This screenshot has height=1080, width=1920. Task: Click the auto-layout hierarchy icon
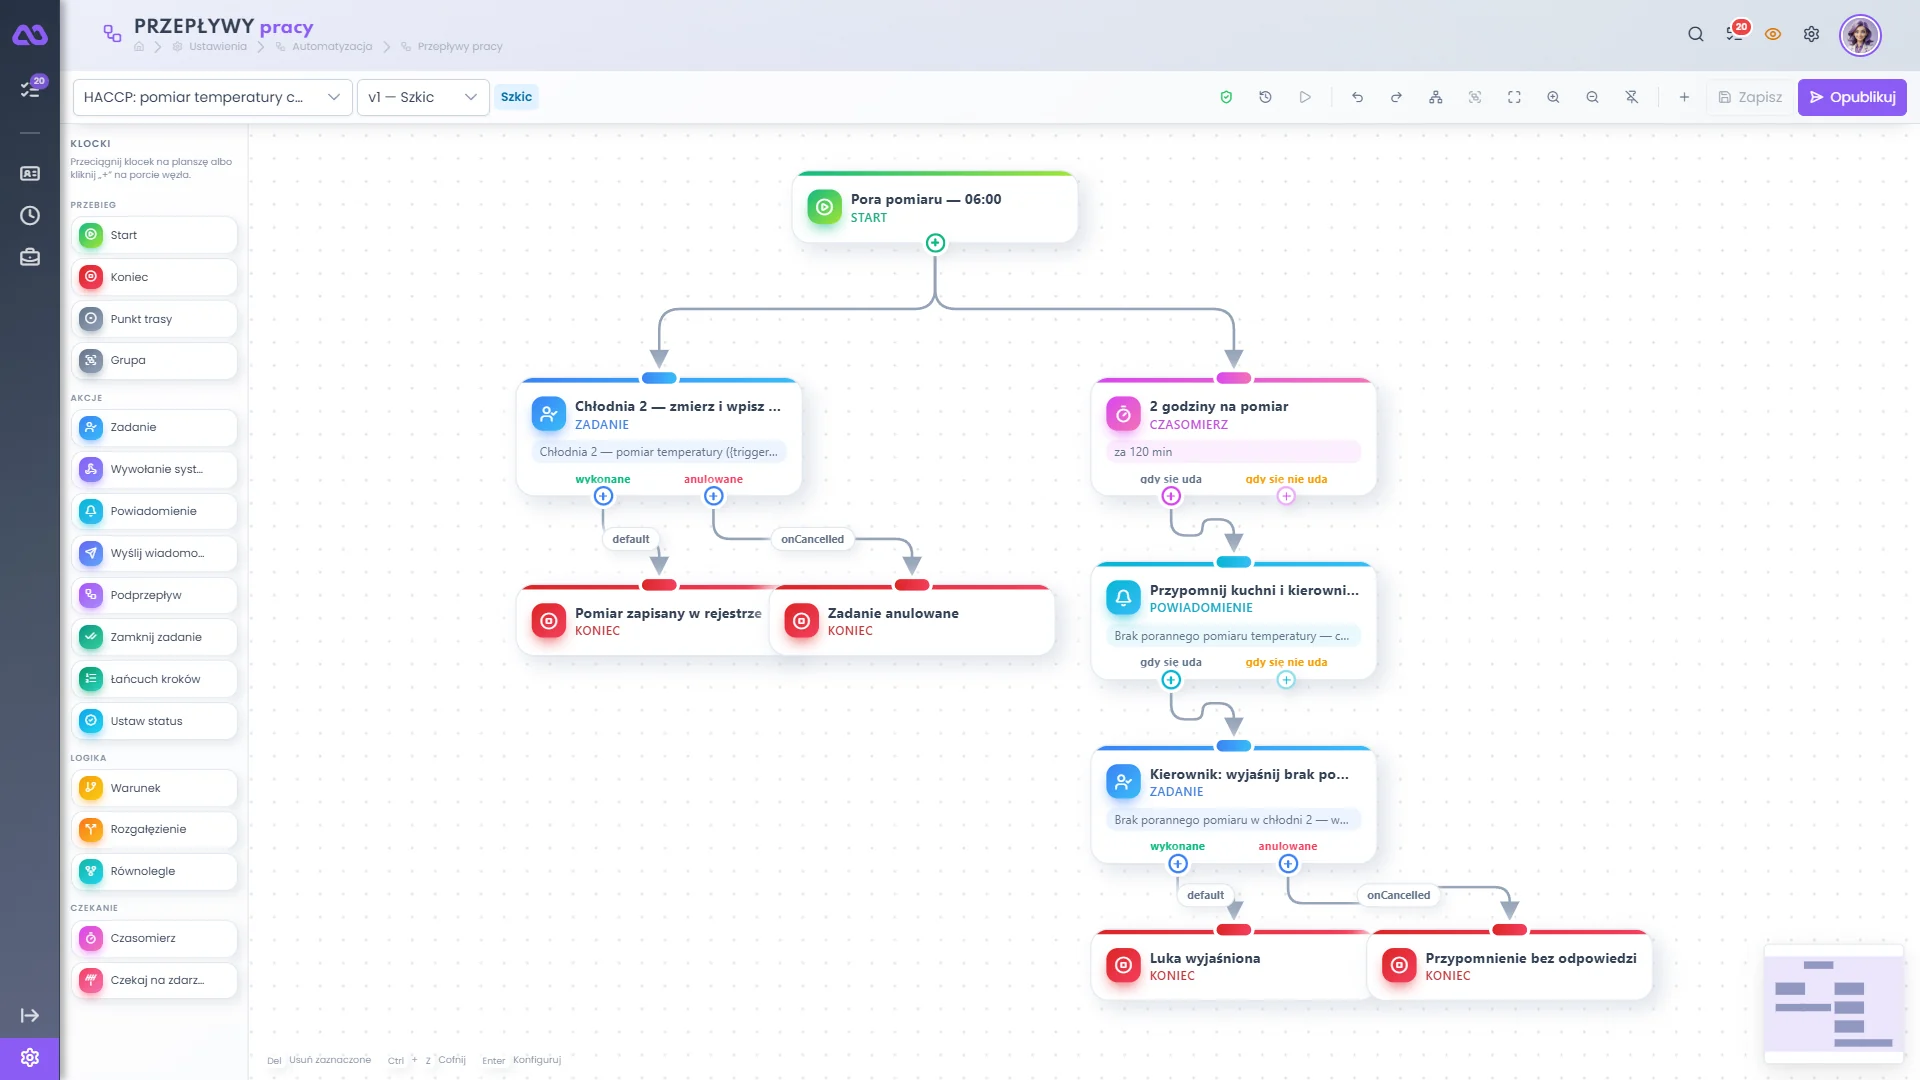(1435, 97)
